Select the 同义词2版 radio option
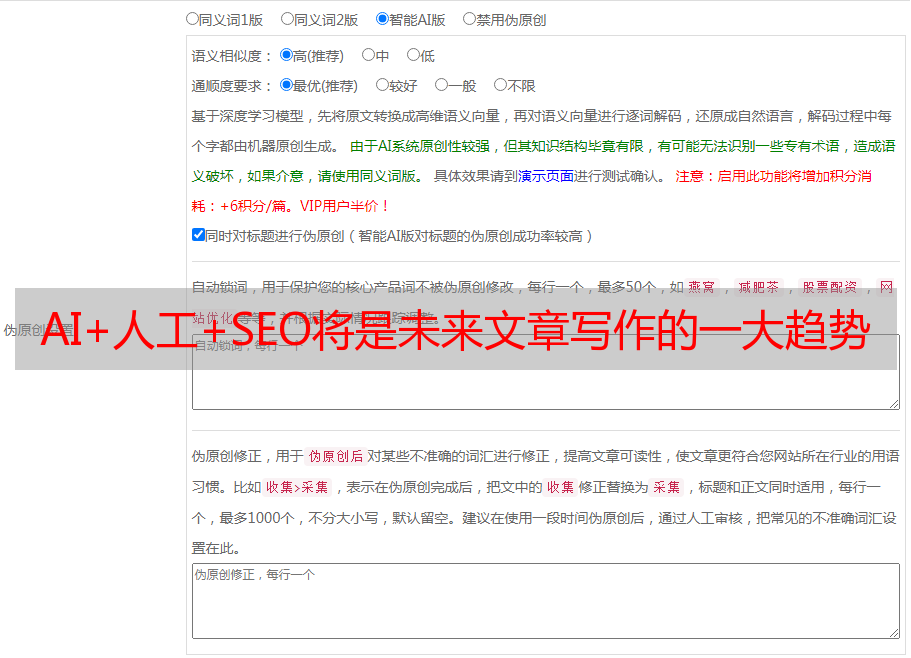Screen dimensions: 911x658 click(x=287, y=19)
